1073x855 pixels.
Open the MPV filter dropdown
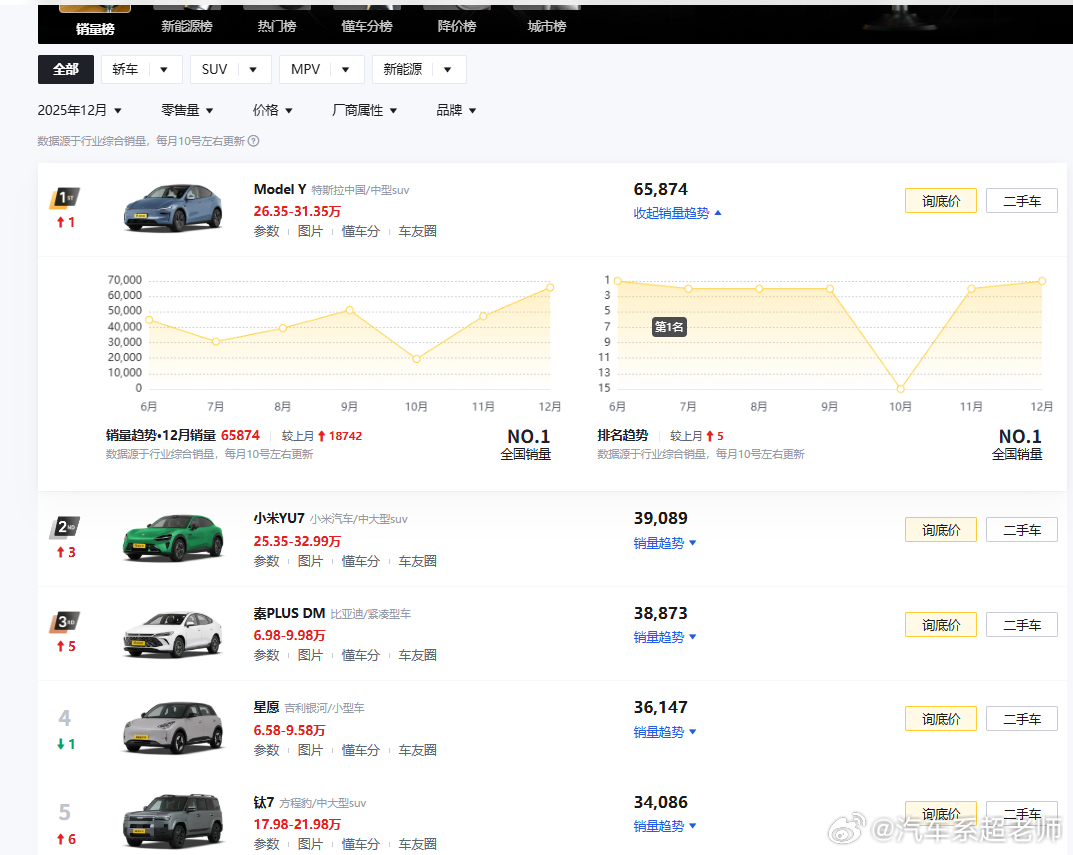[320, 69]
